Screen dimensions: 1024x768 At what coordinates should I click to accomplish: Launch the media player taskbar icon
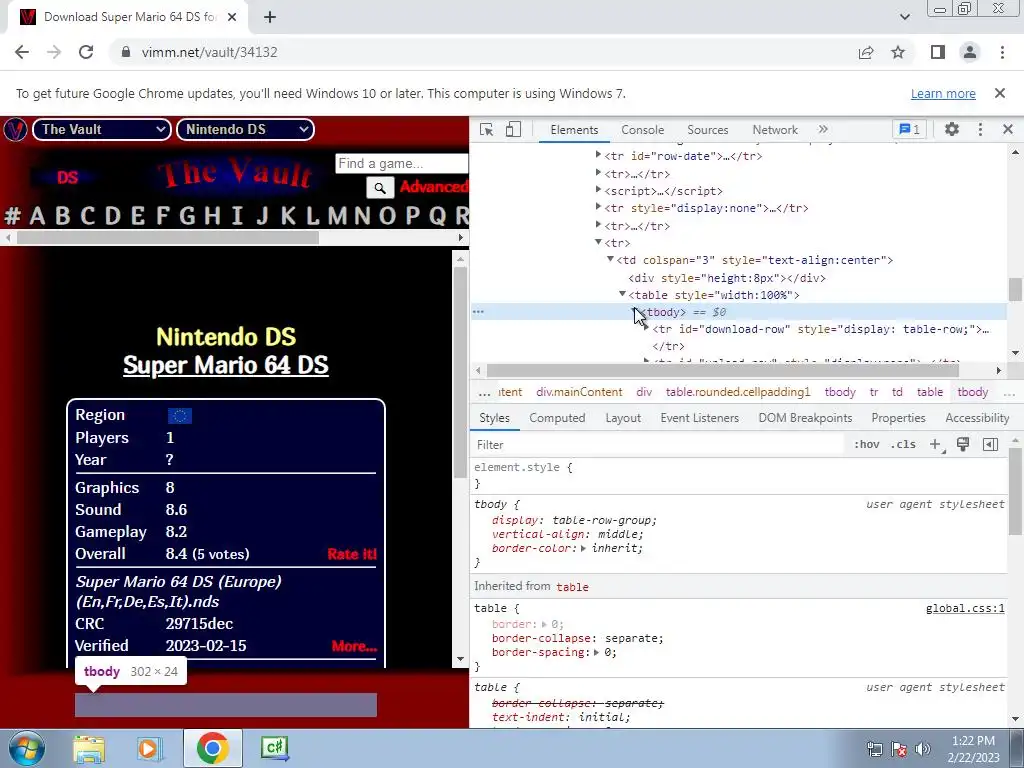pos(149,748)
